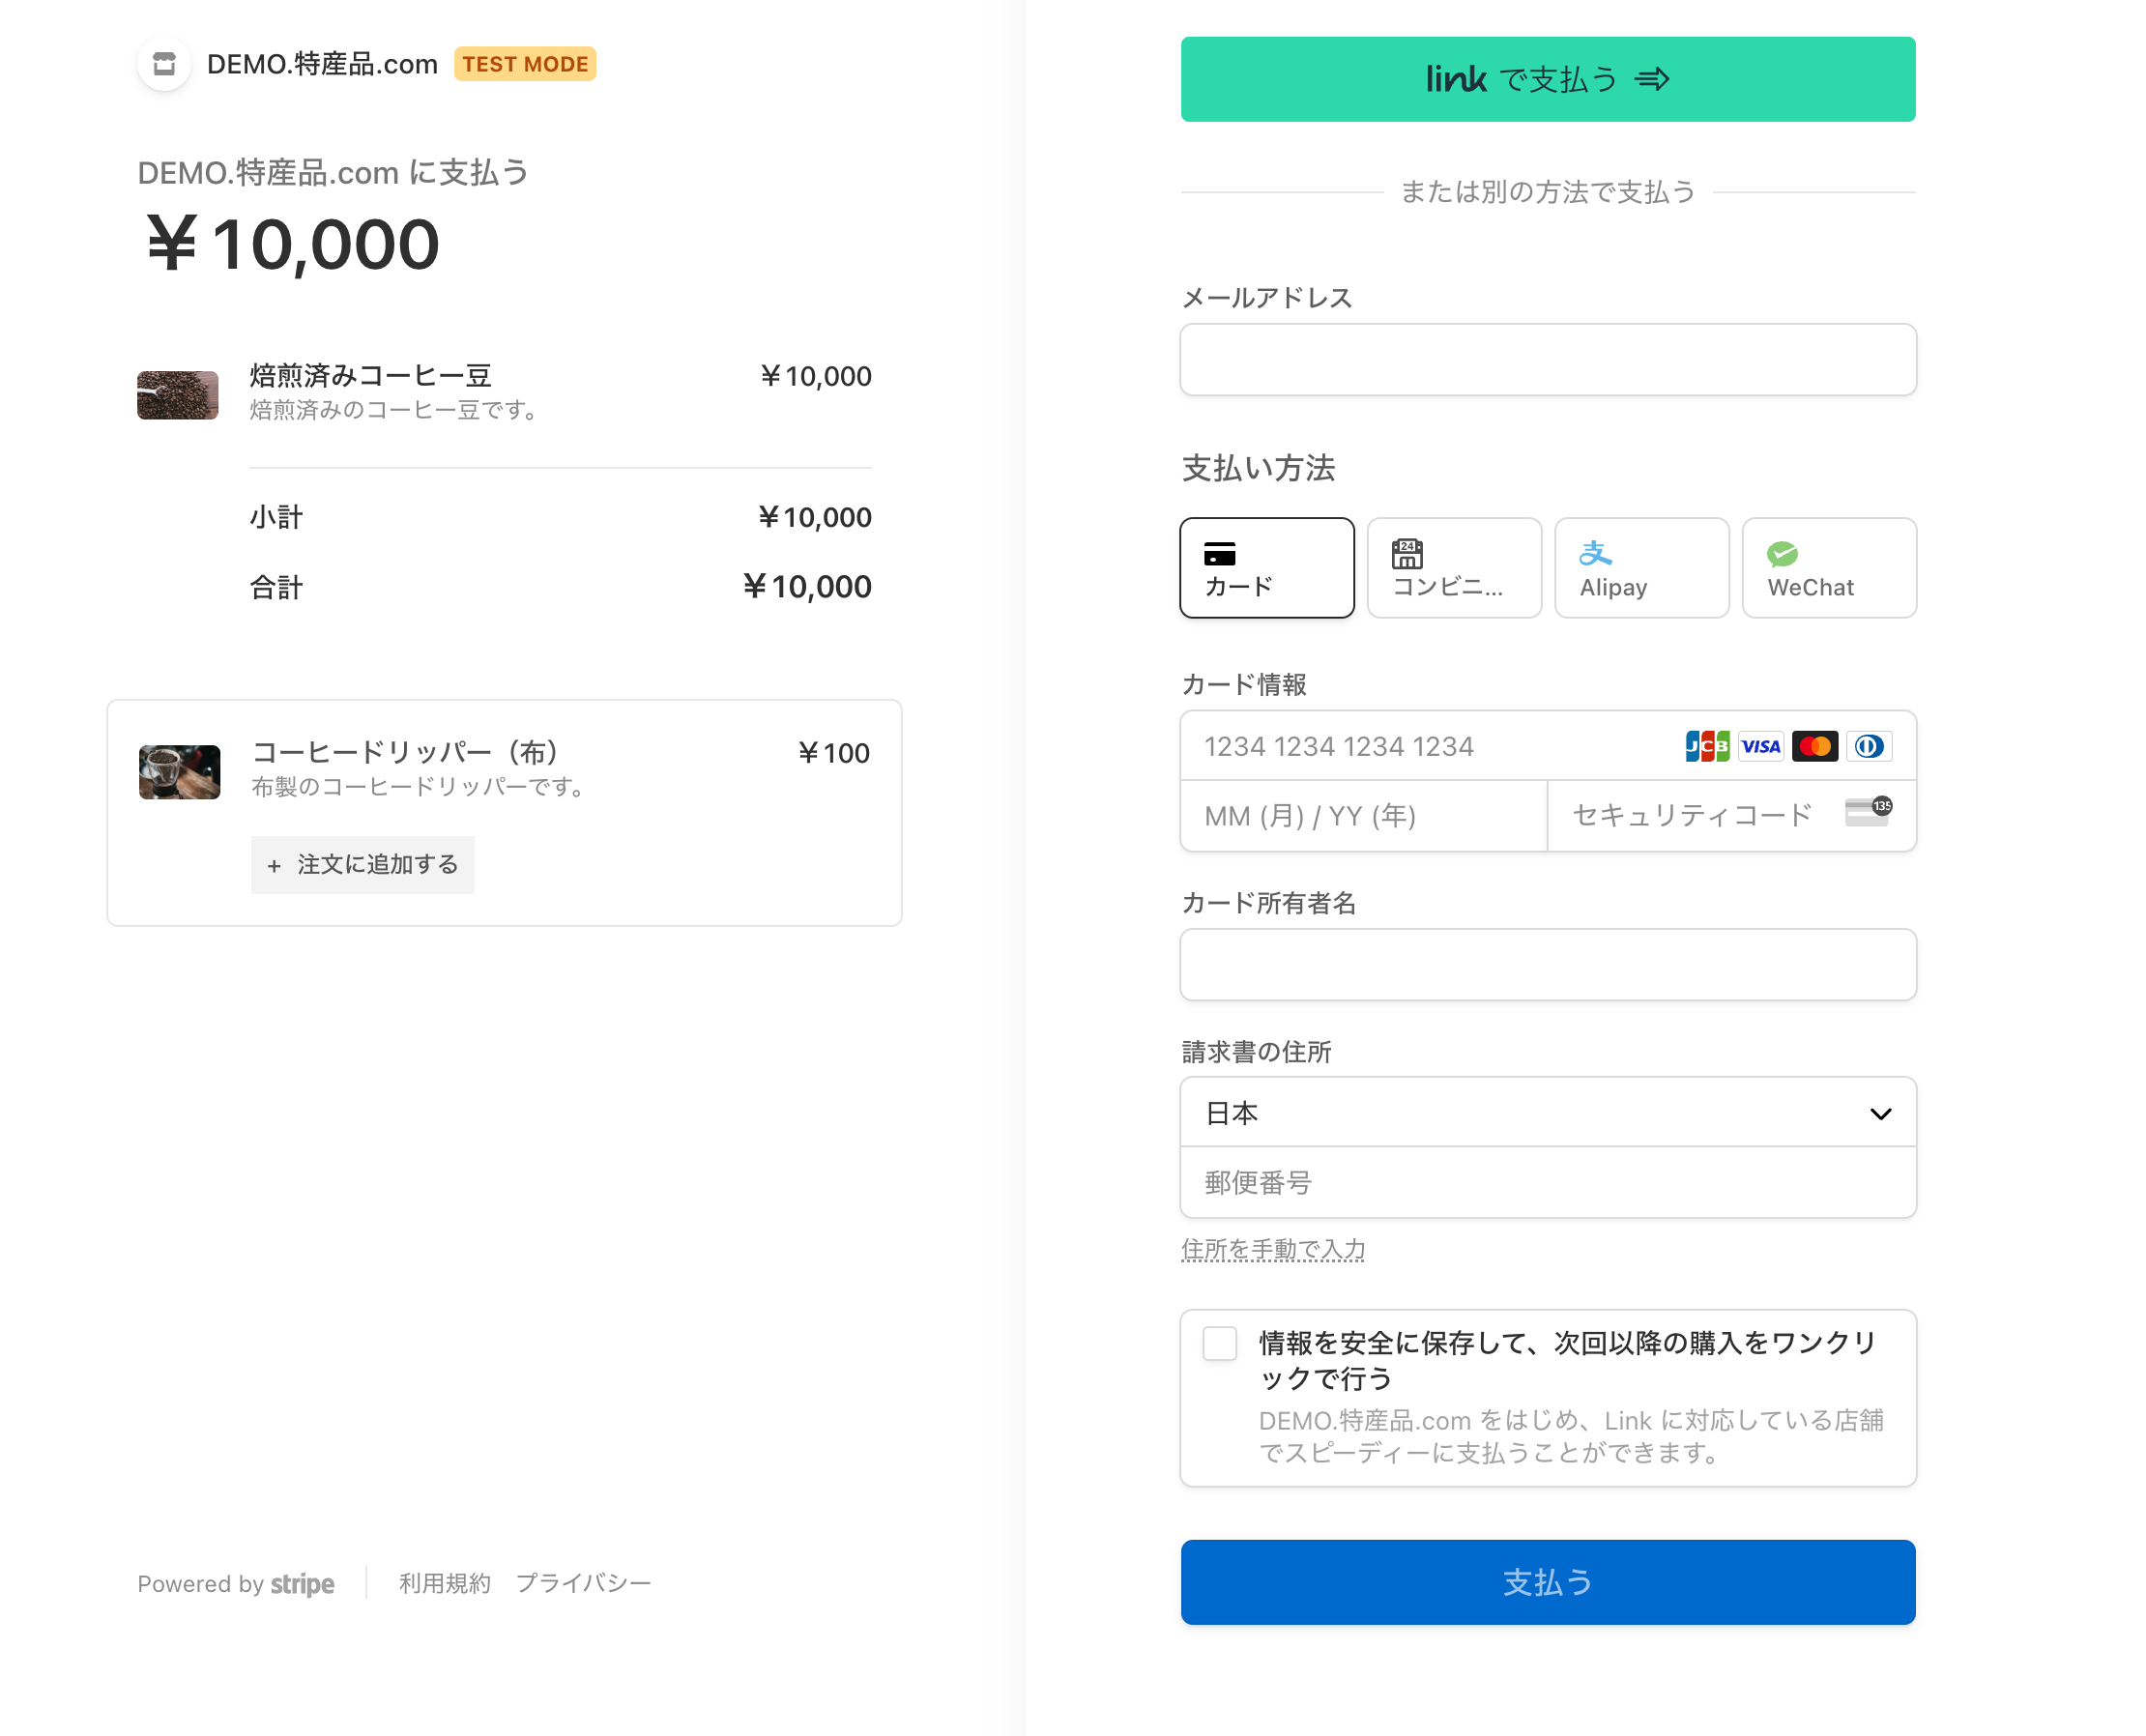Click the coffee beans product thumbnail
Viewport: 2146px width, 1736px height.
coord(177,395)
